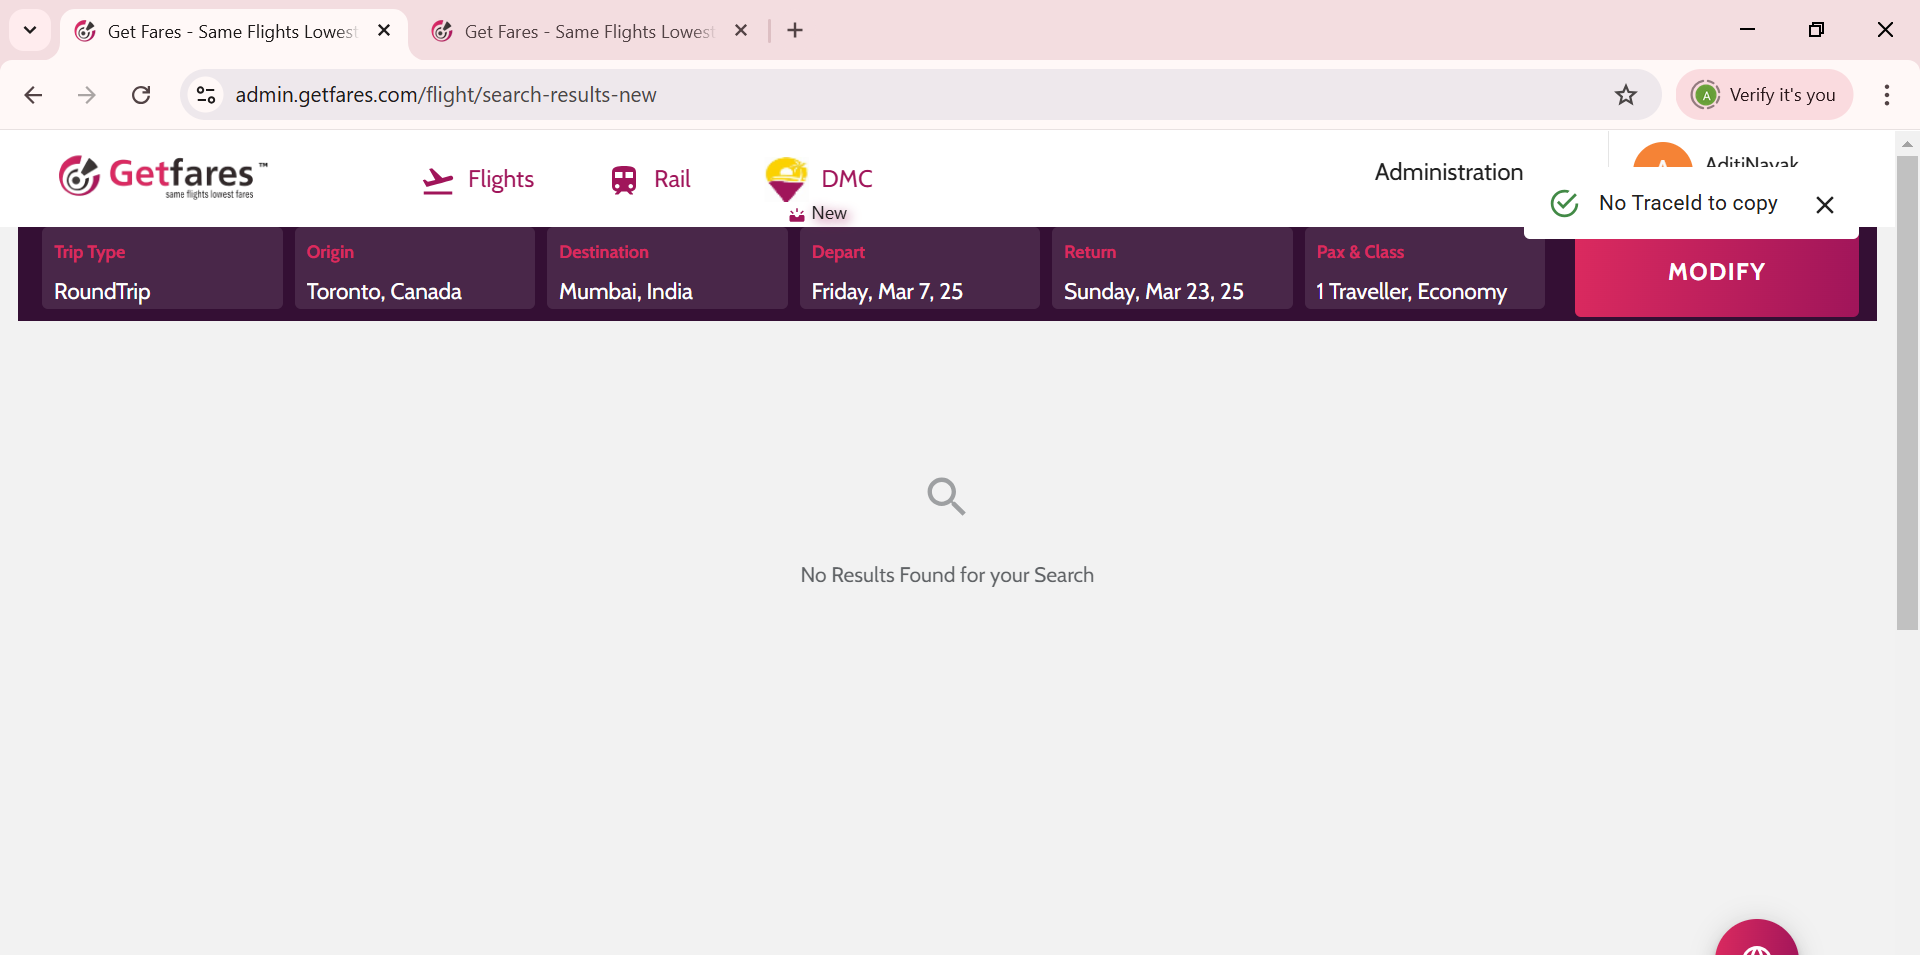Click the DMC balloon icon
This screenshot has height=955, width=1920.
tap(786, 179)
